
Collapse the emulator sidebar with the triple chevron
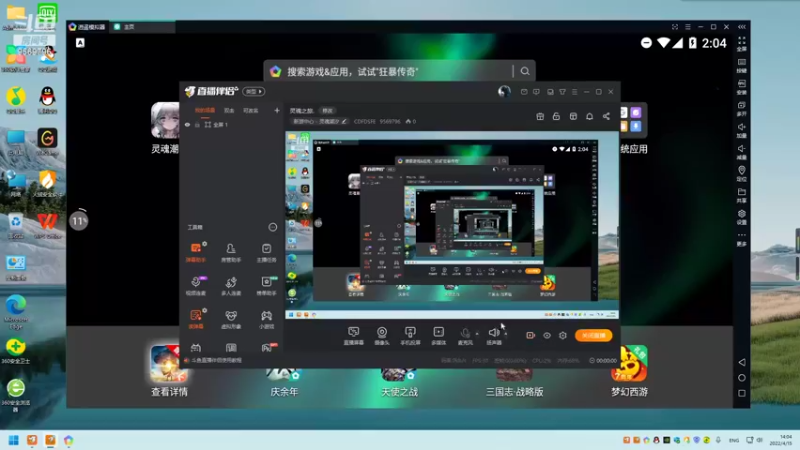(x=741, y=27)
